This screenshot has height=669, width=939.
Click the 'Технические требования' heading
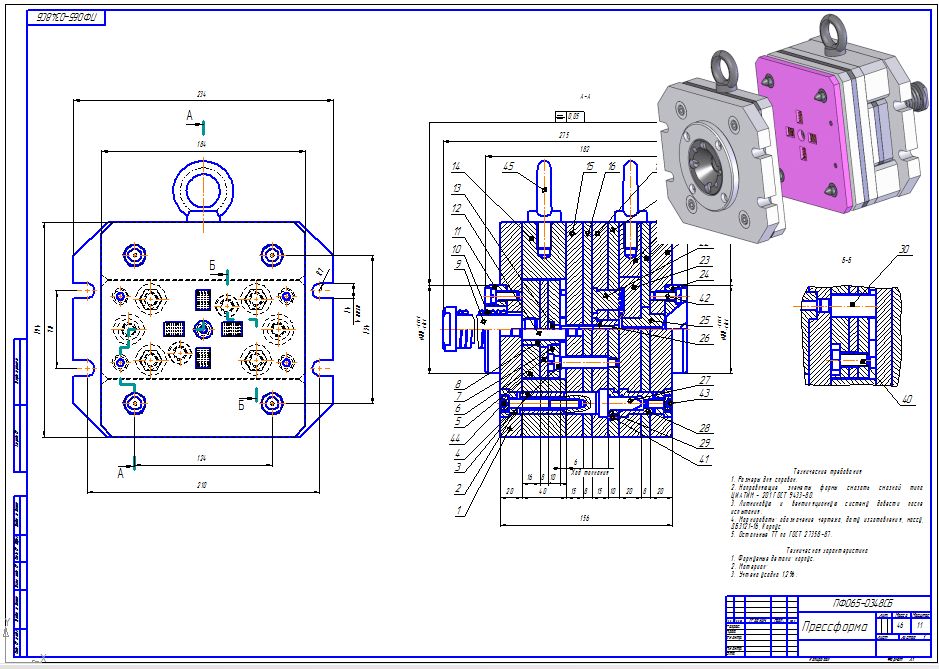click(828, 472)
